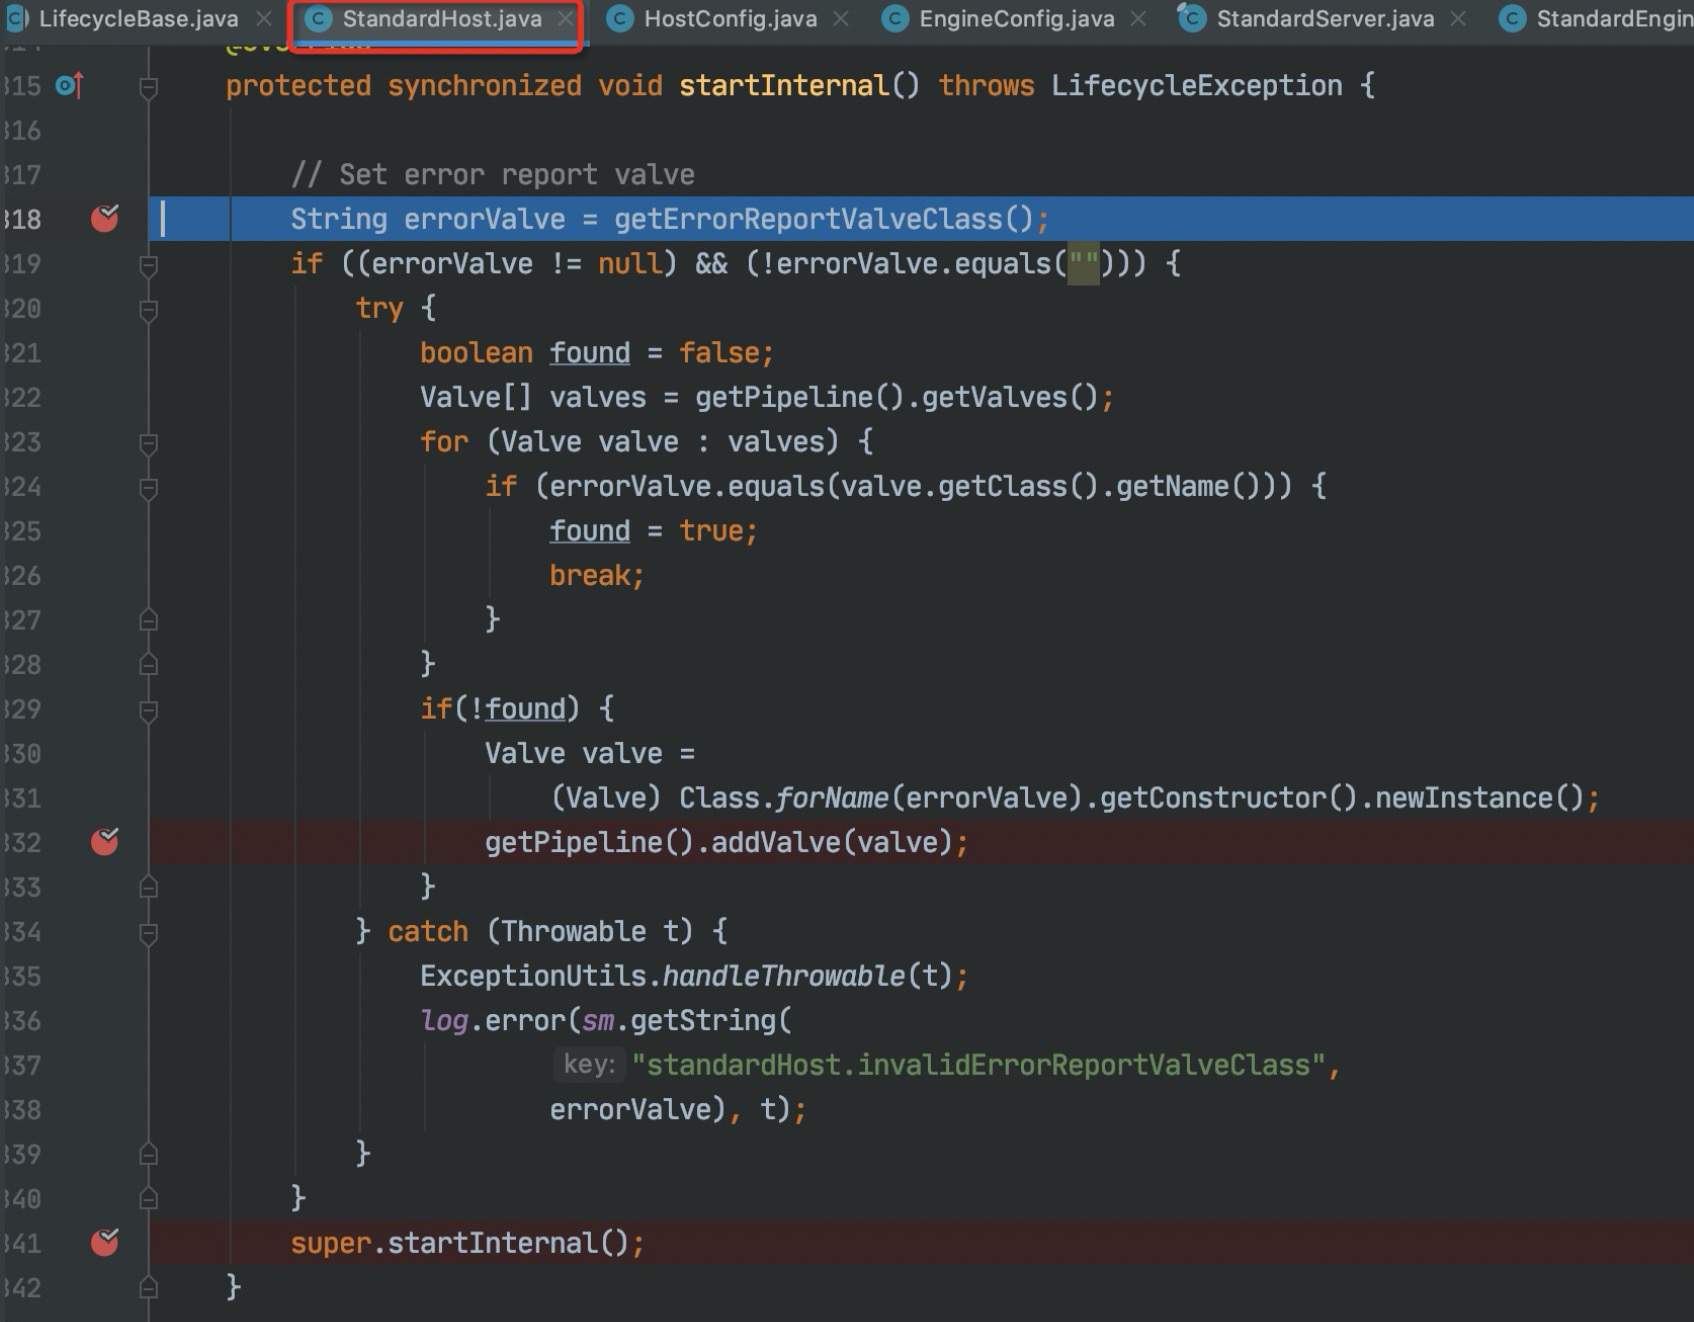Toggle breakpoint on getPipeline().addValve(valve) line

(105, 842)
